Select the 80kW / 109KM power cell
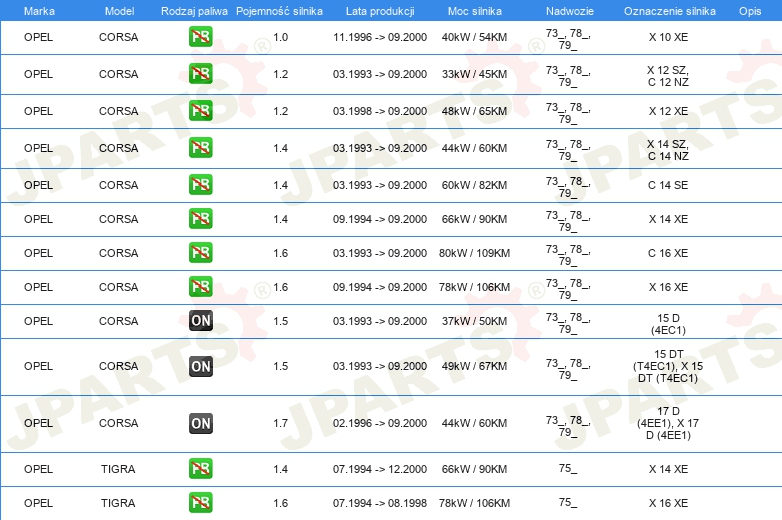 click(x=474, y=253)
